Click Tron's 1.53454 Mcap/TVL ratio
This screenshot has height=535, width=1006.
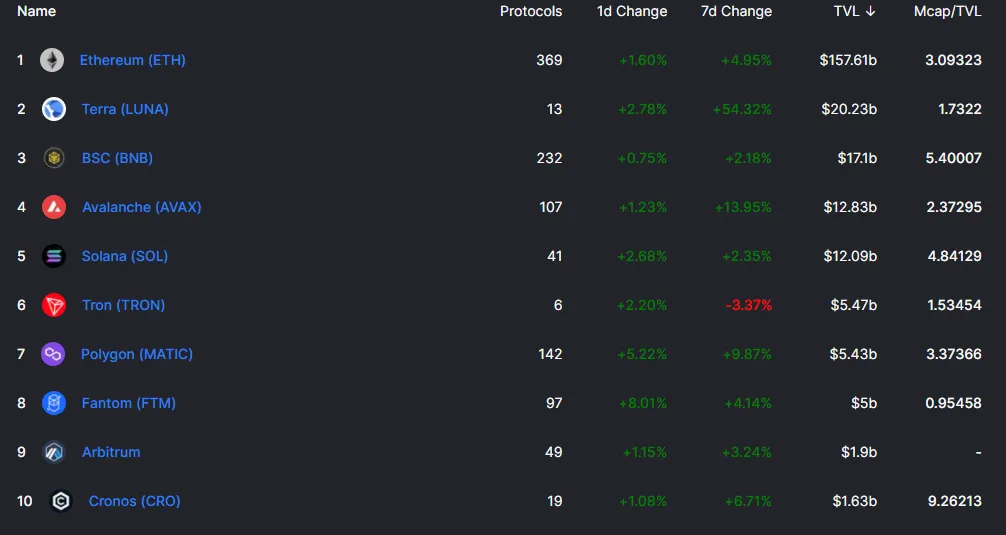click(955, 305)
